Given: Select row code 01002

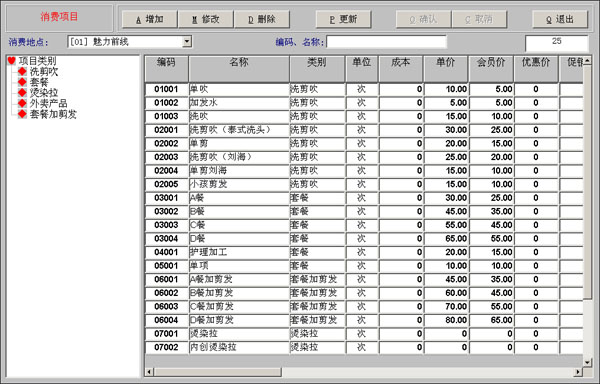Looking at the screenshot, I should pyautogui.click(x=166, y=103).
